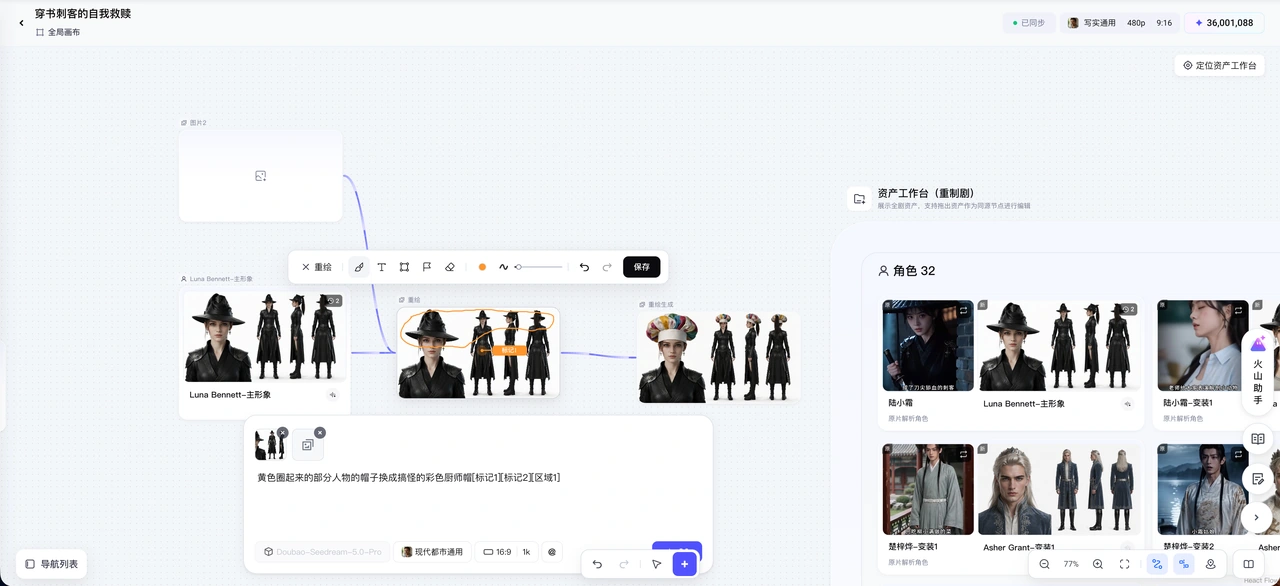Image resolution: width=1280 pixels, height=586 pixels.
Task: Open the 16:9 1k aspect ratio selector
Action: [506, 552]
